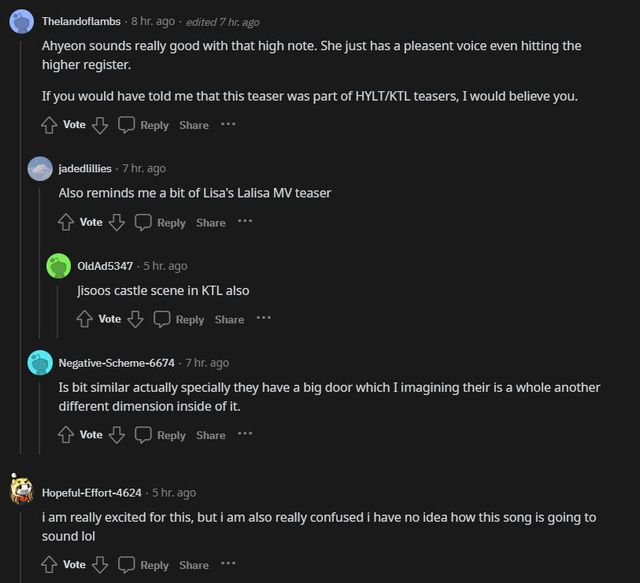Share Hopeful-Effort-4624's comment
Viewport: 640px width, 583px height.
[x=194, y=565]
